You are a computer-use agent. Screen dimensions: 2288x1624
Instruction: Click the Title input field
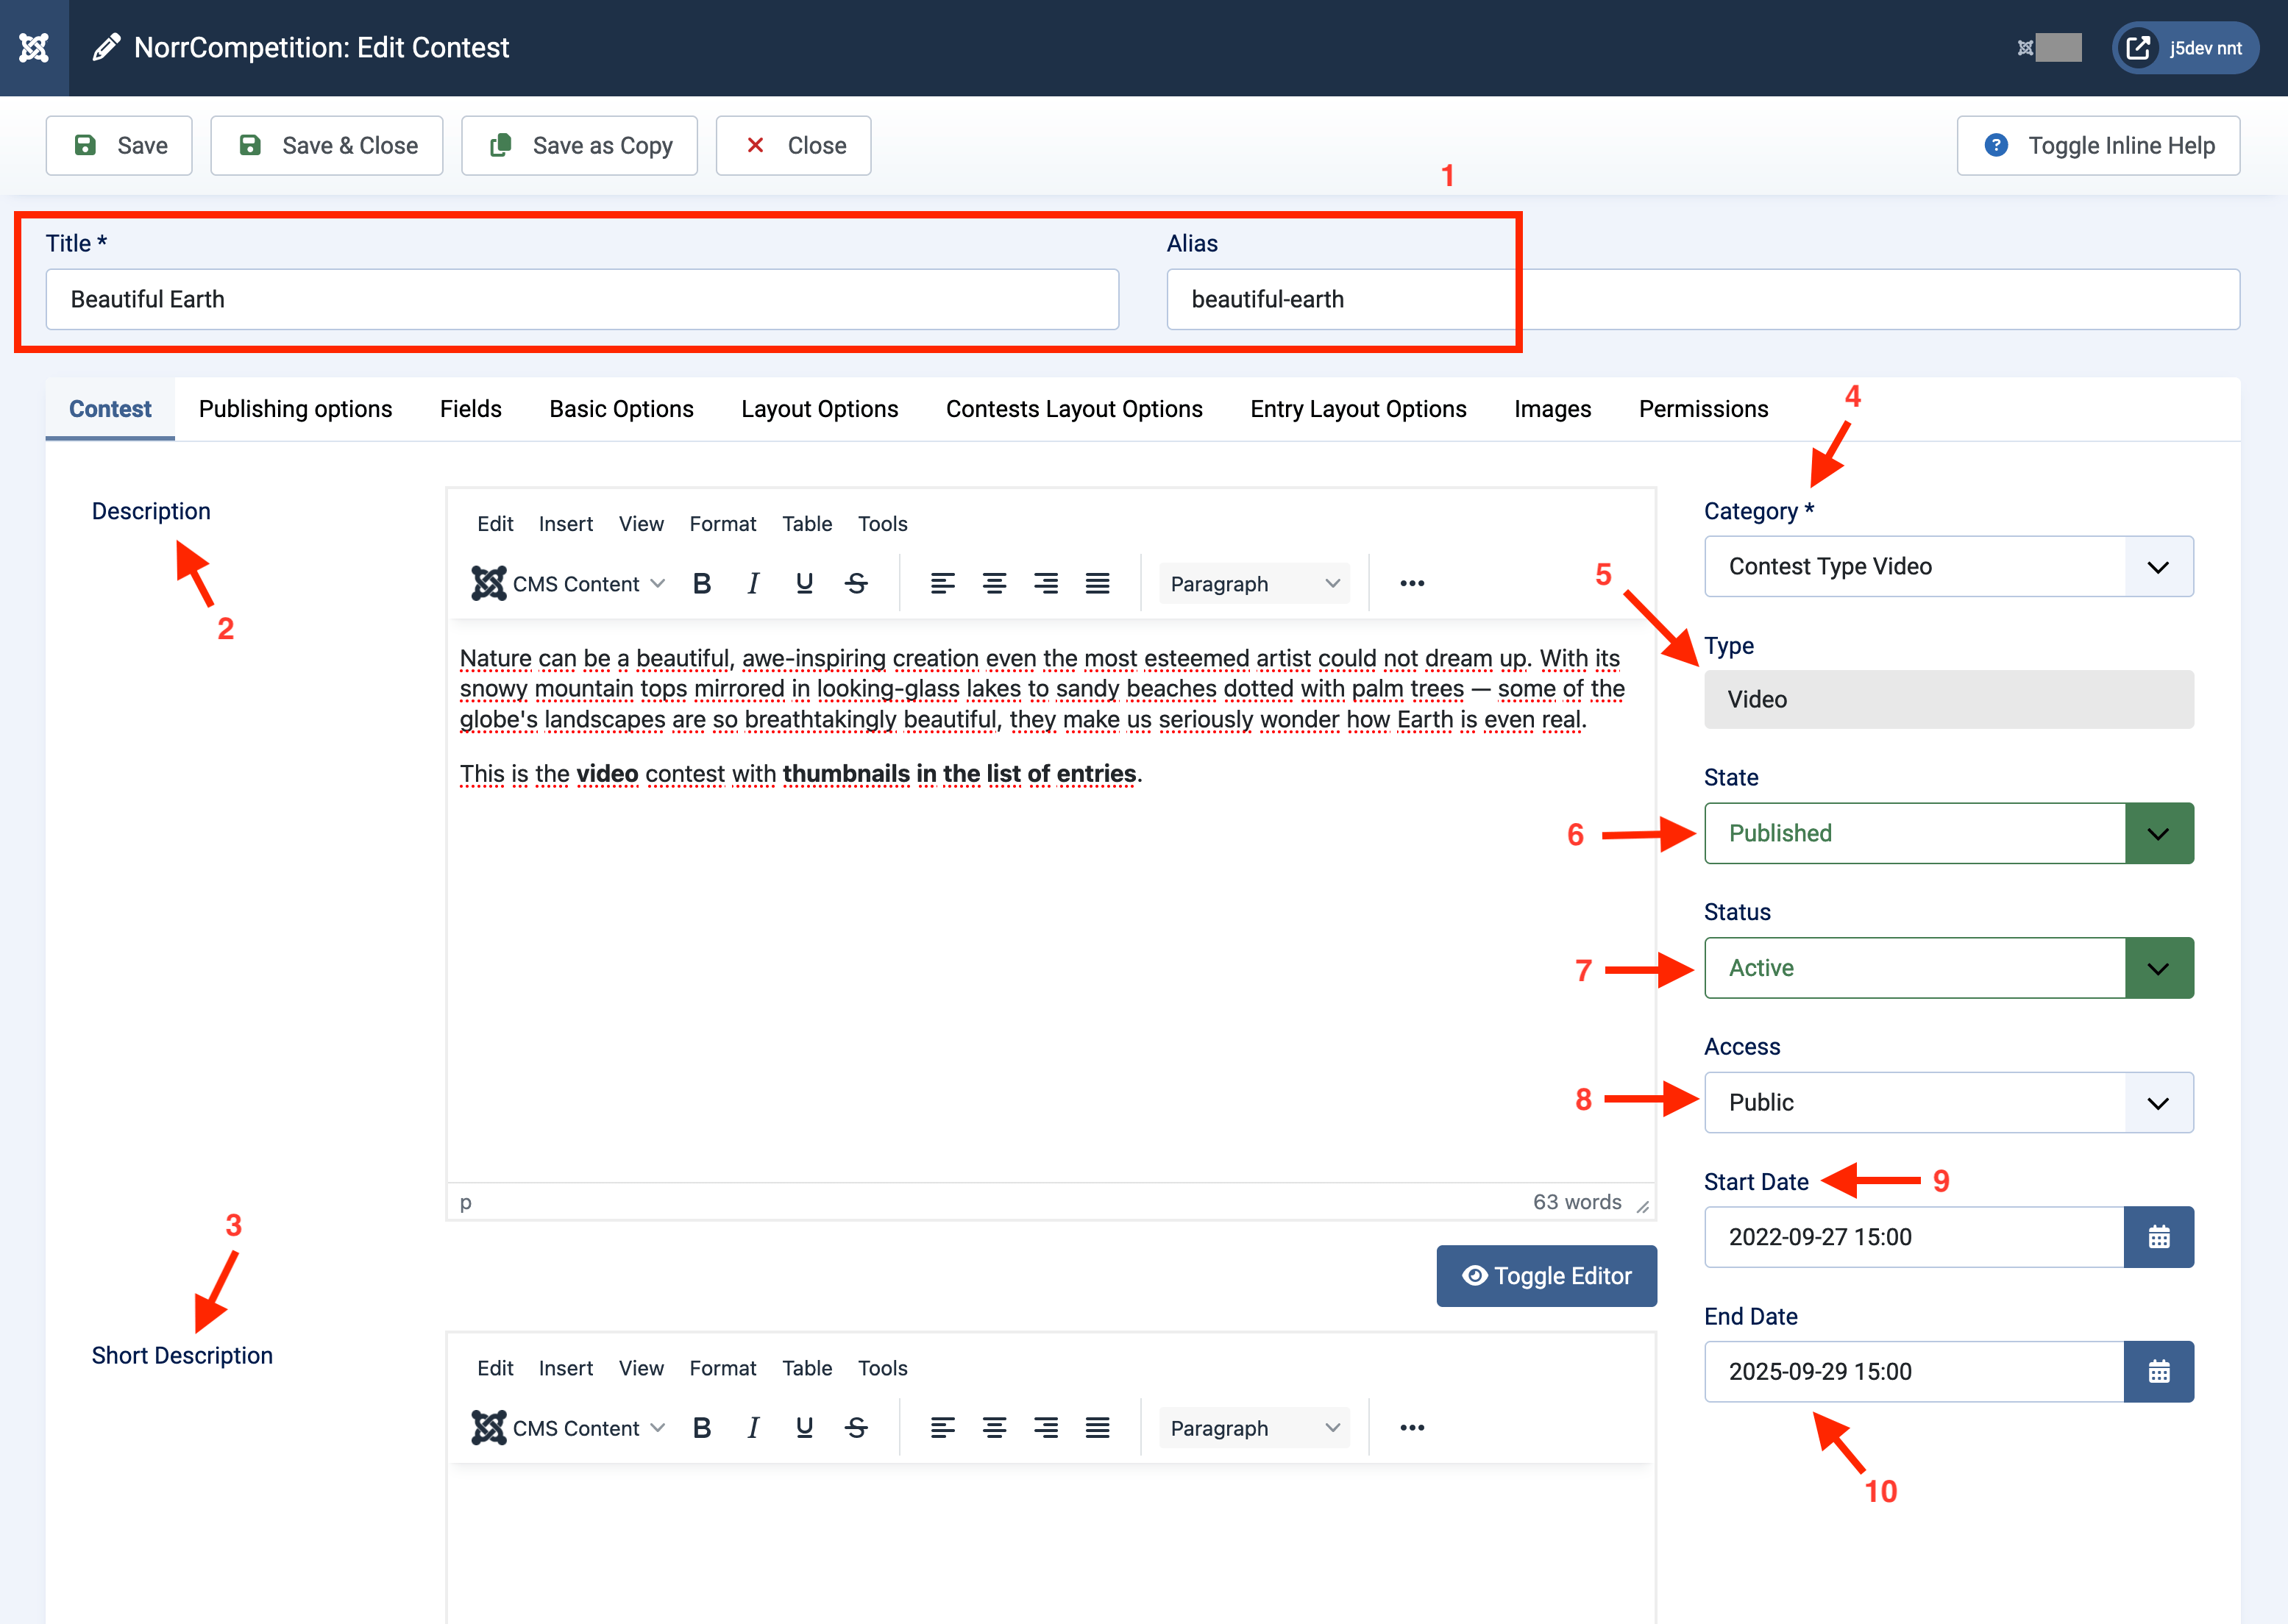(x=582, y=299)
